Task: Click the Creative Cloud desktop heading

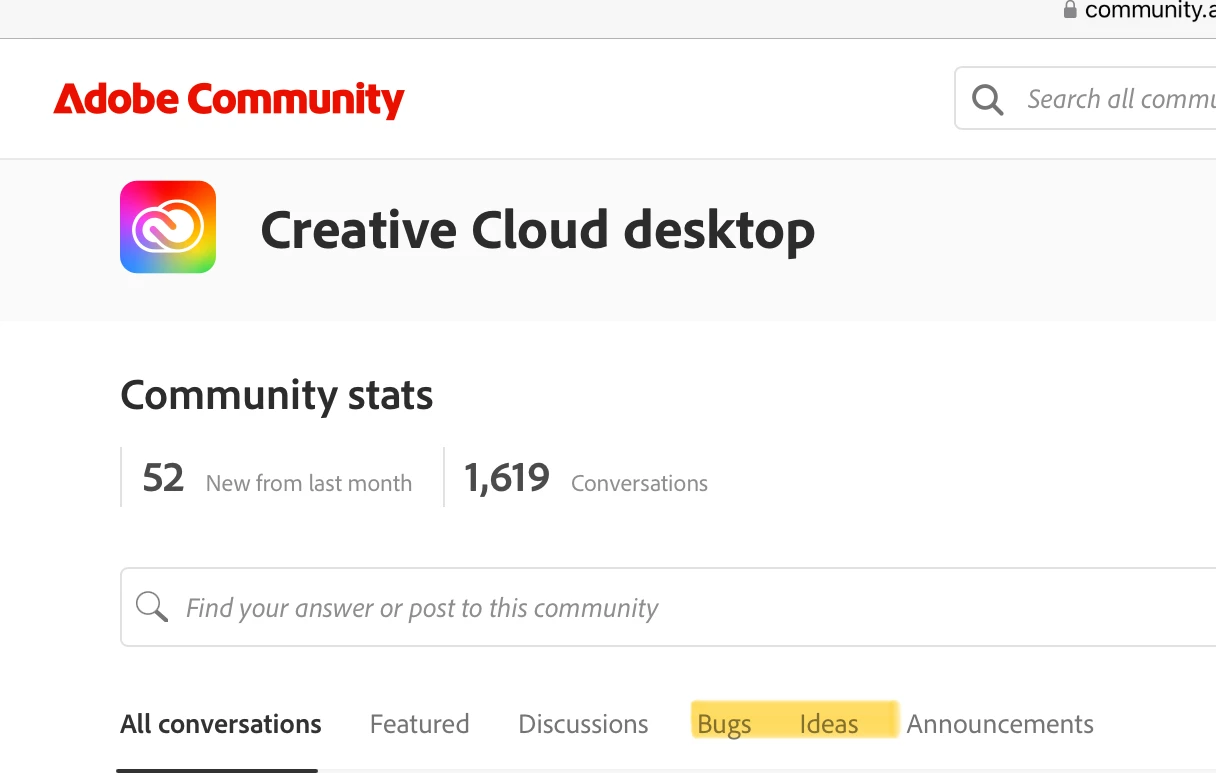Action: pos(538,230)
